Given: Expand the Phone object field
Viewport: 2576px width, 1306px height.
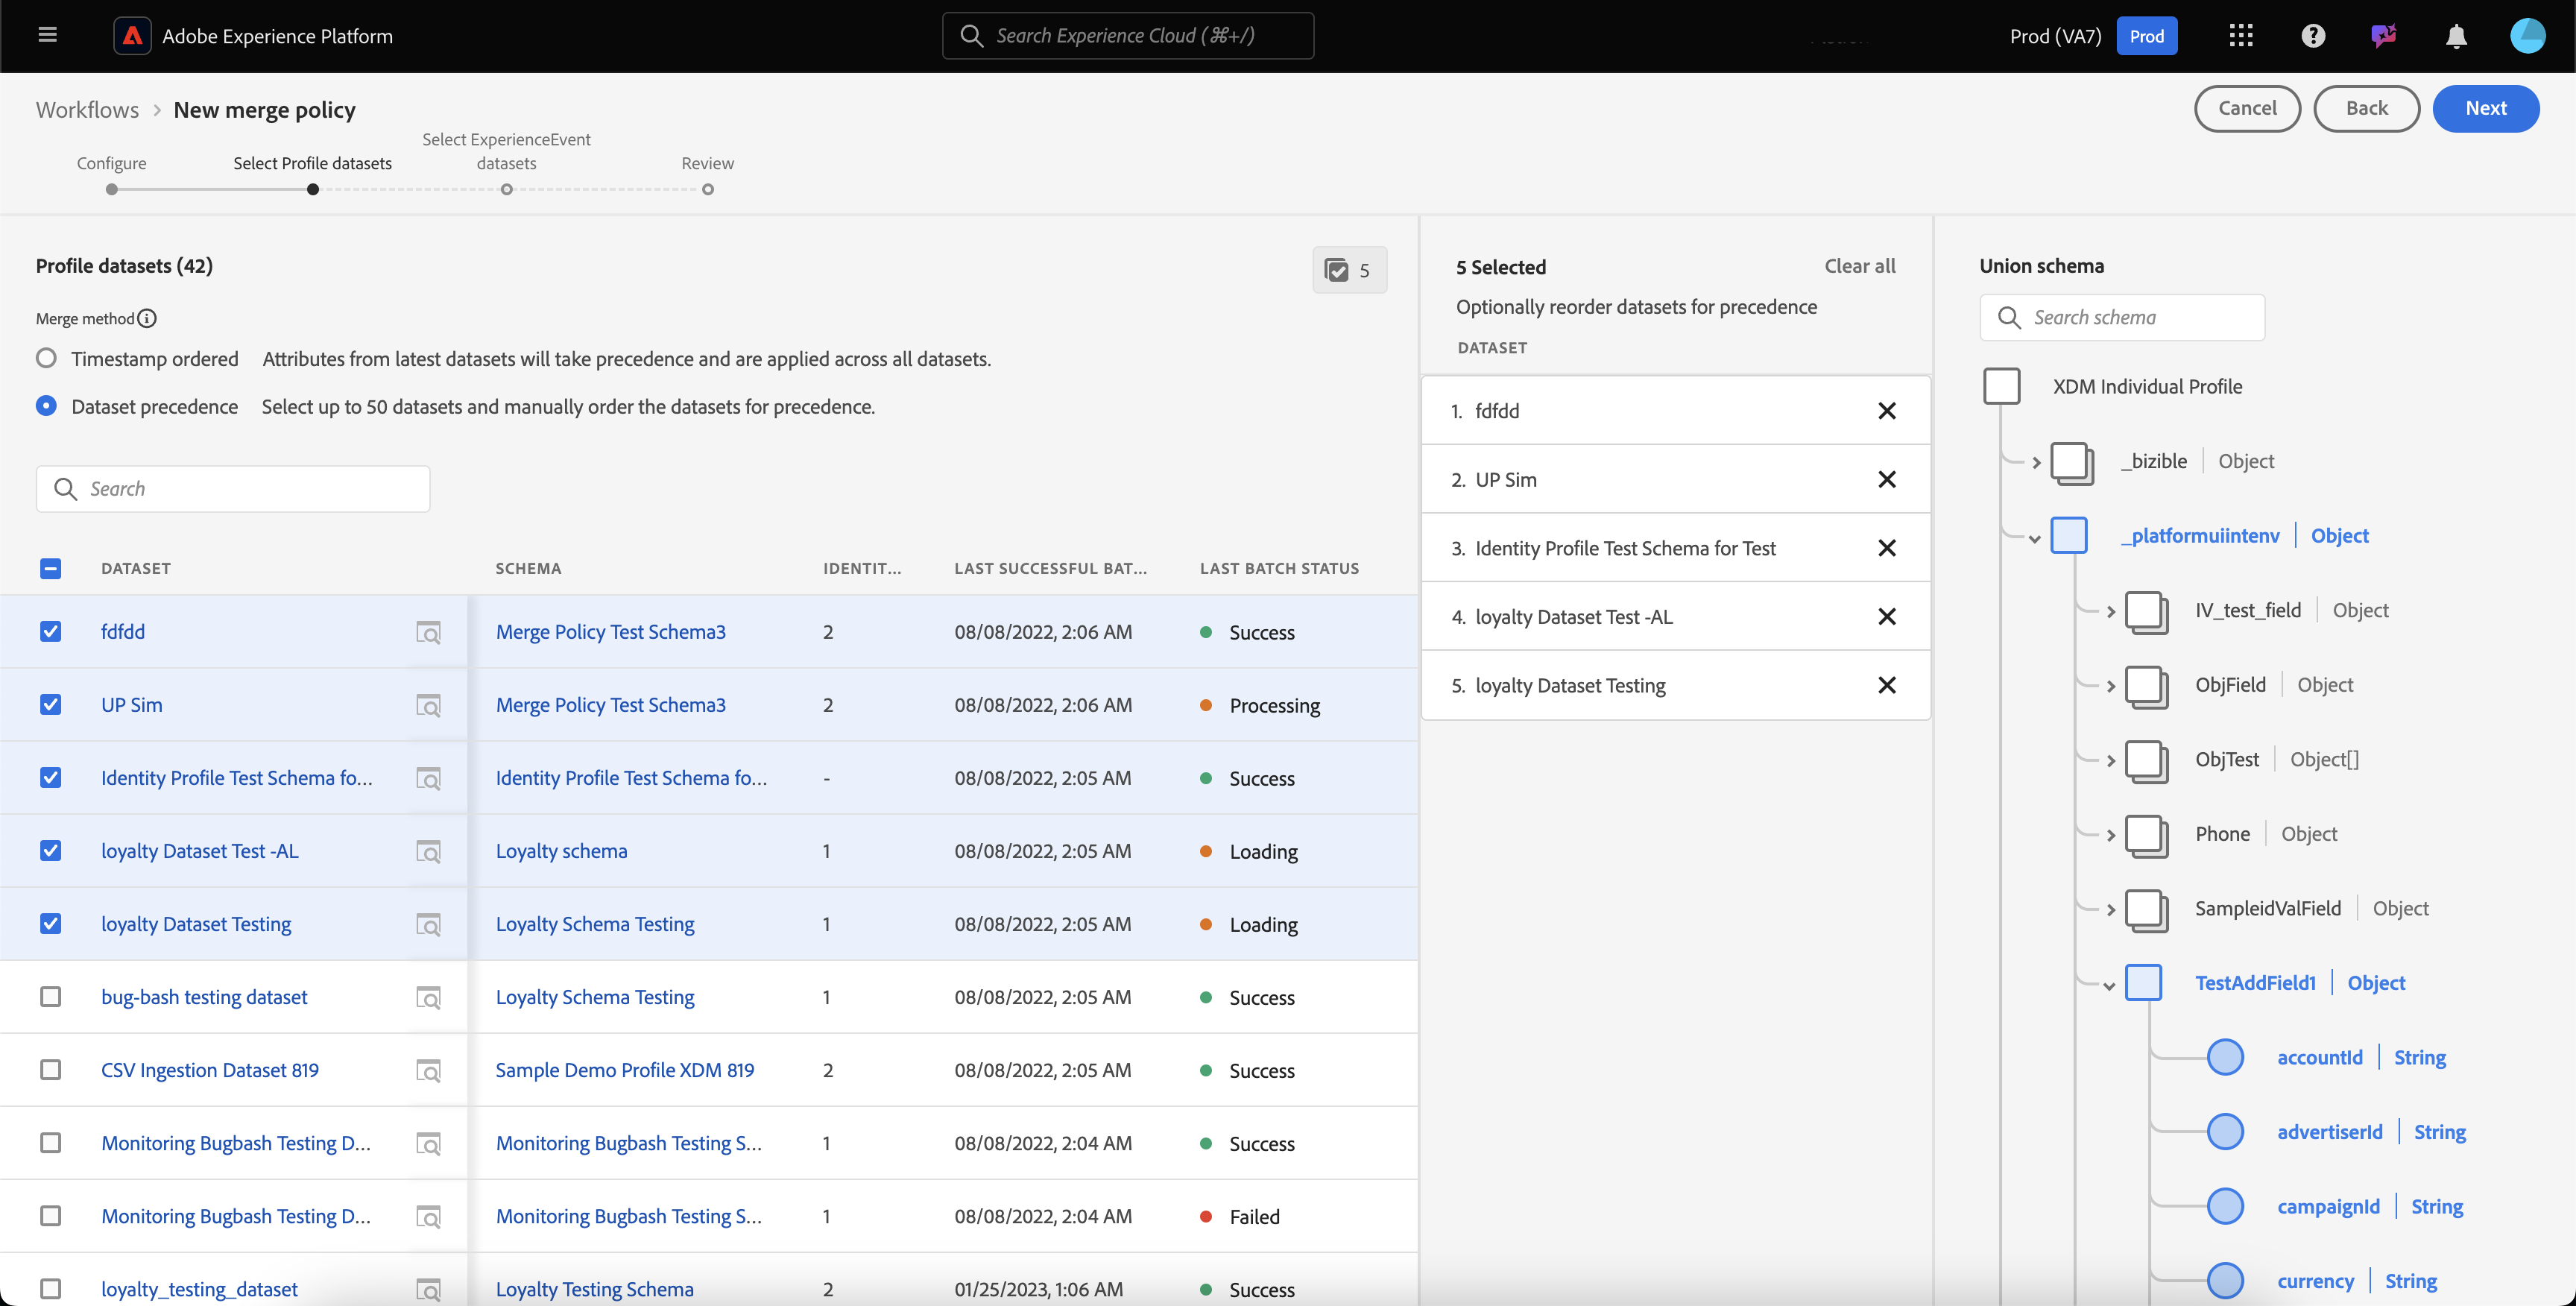Looking at the screenshot, I should 2110,835.
